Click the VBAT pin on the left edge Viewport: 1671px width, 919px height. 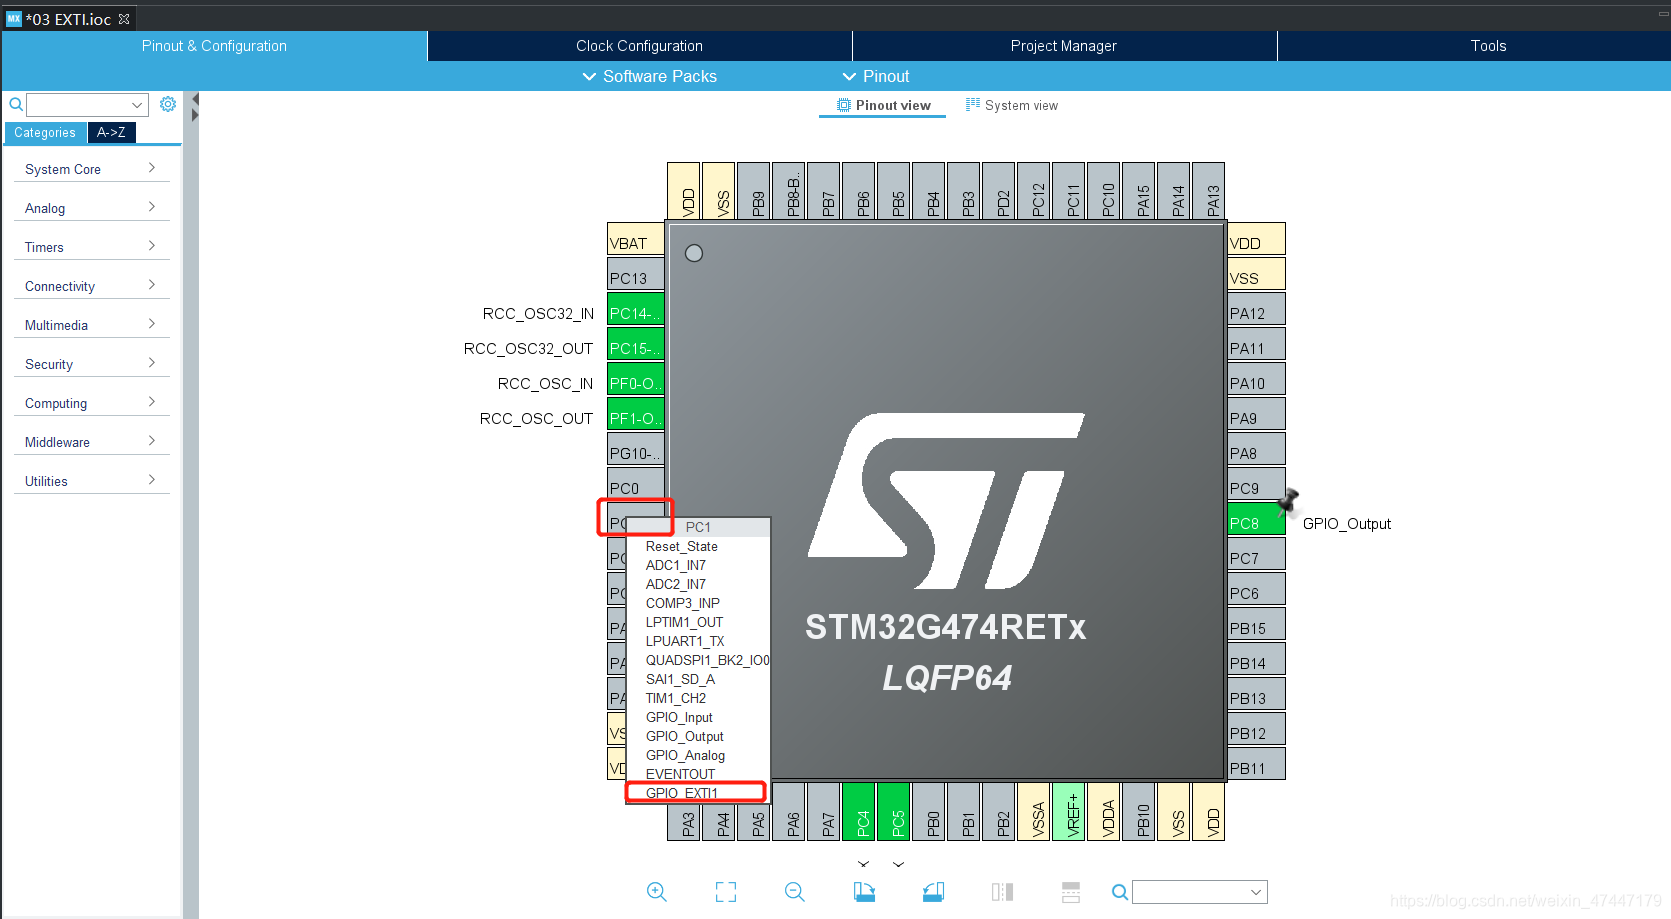click(x=636, y=239)
